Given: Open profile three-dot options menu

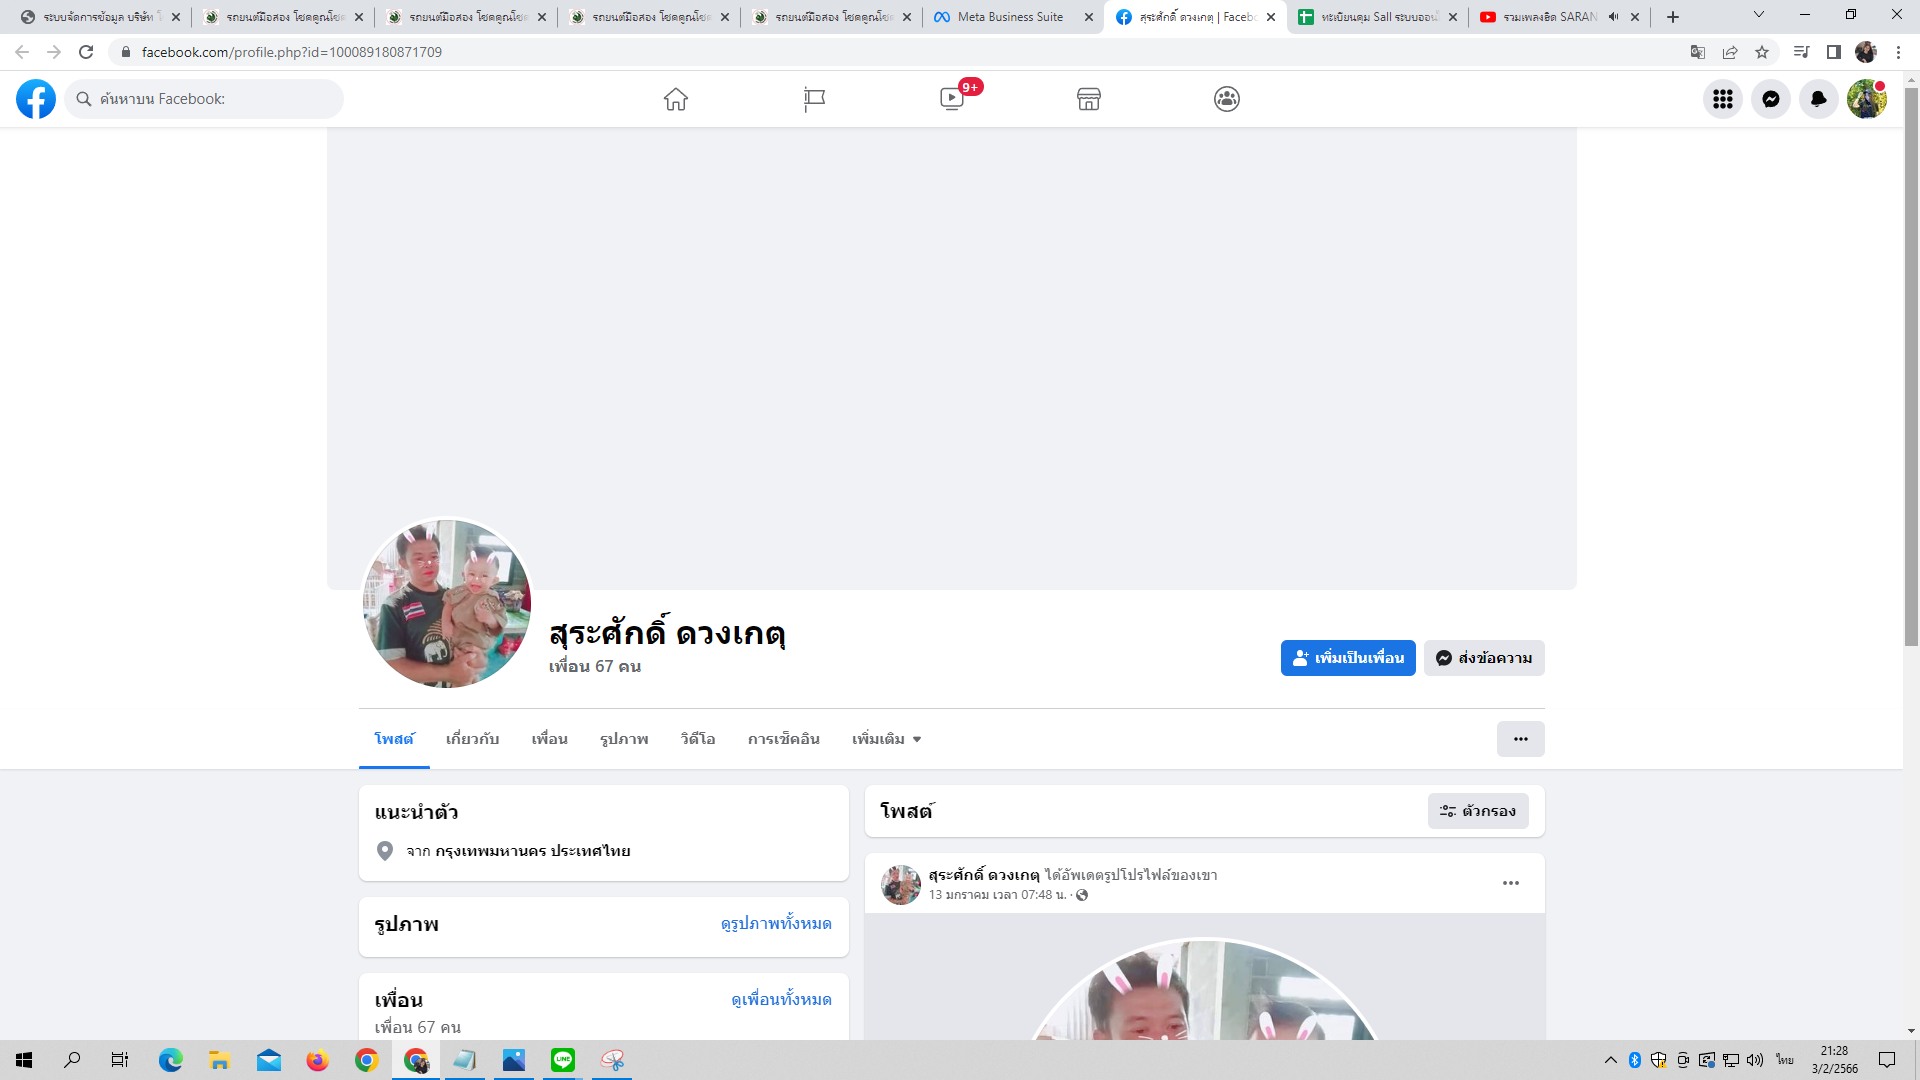Looking at the screenshot, I should 1520,739.
